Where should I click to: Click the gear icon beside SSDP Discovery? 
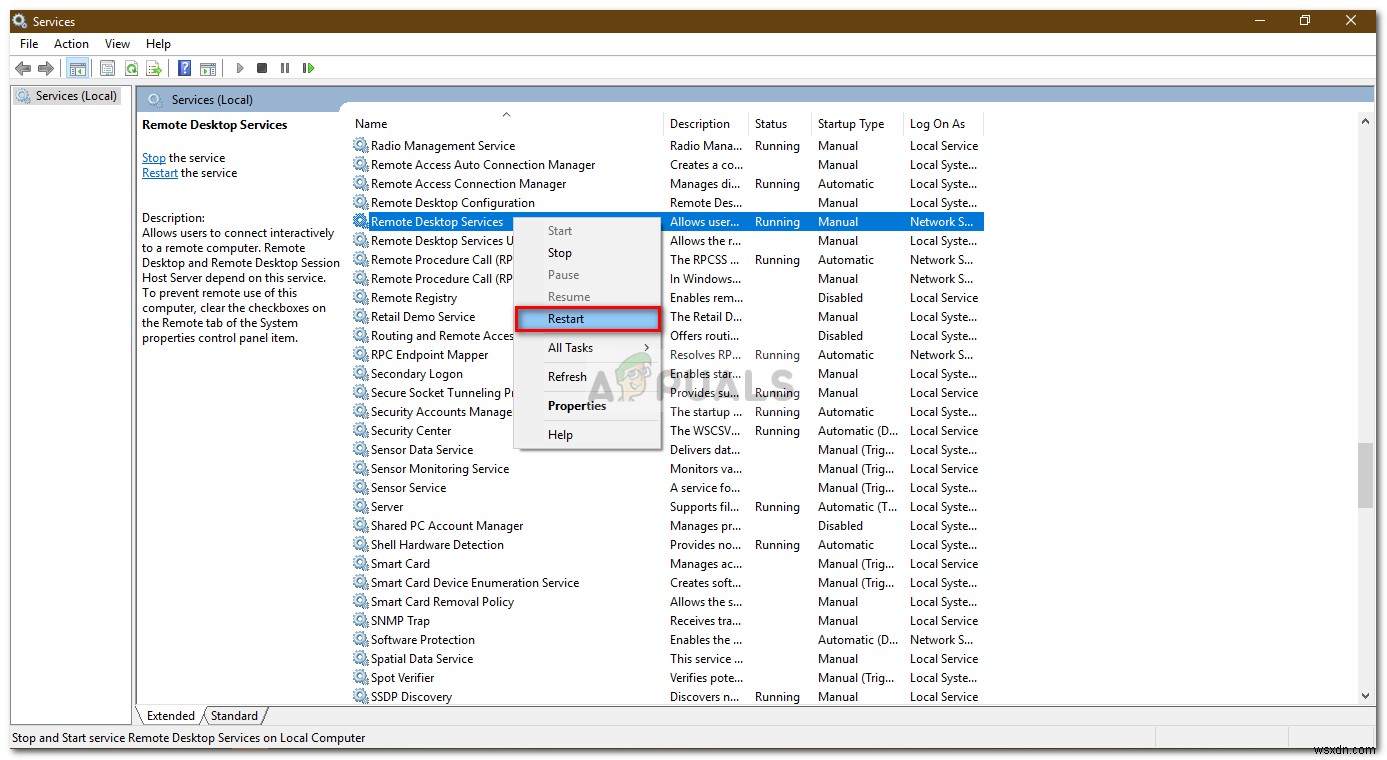pos(361,697)
